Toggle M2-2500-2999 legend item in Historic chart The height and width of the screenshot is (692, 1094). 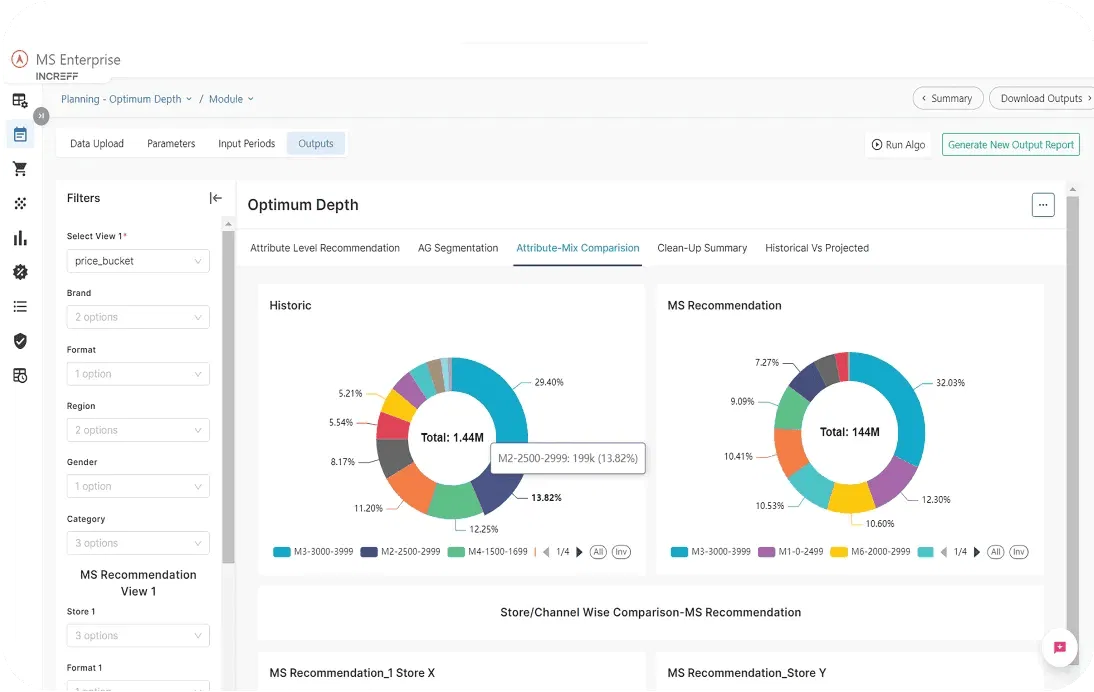pos(402,552)
